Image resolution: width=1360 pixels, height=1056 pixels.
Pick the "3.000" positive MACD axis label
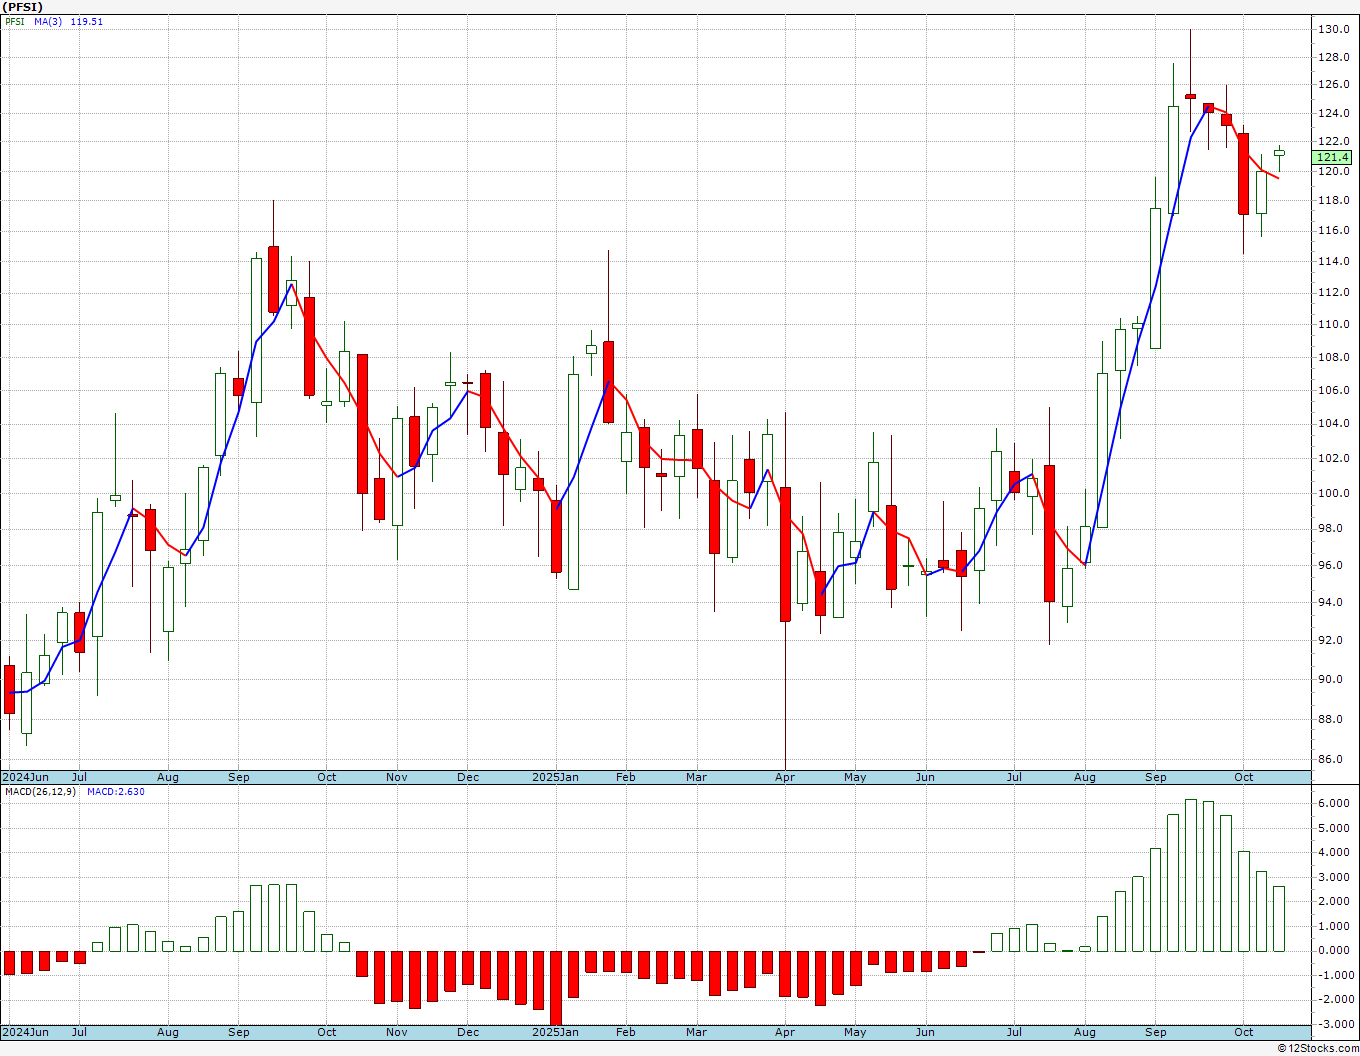pos(1333,877)
